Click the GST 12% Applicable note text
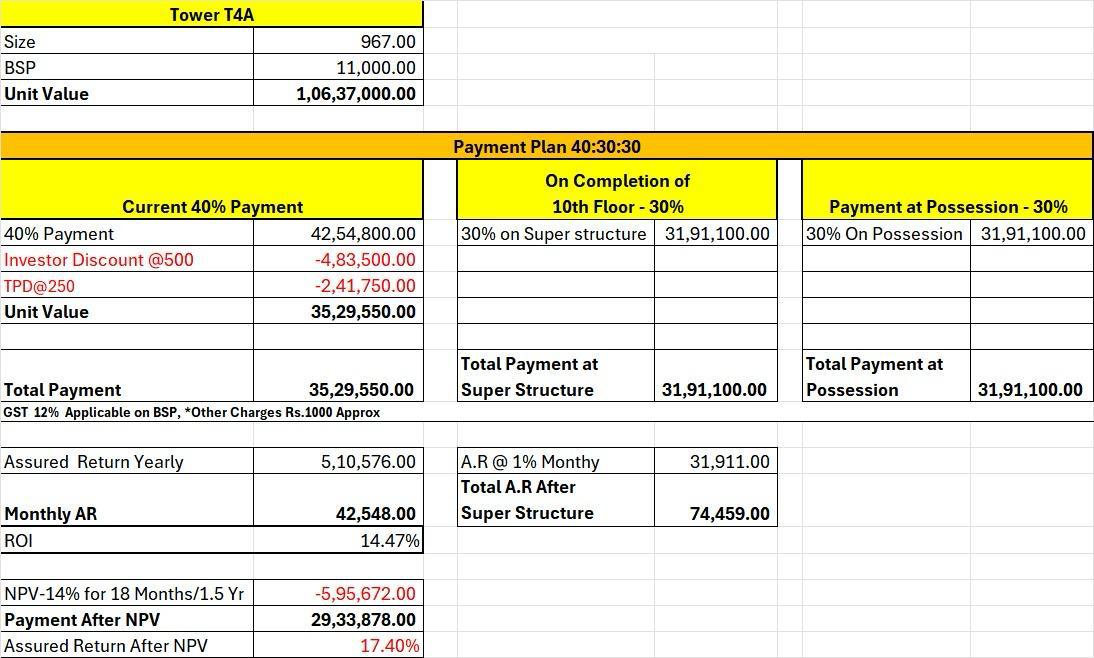This screenshot has width=1094, height=658. click(x=192, y=412)
